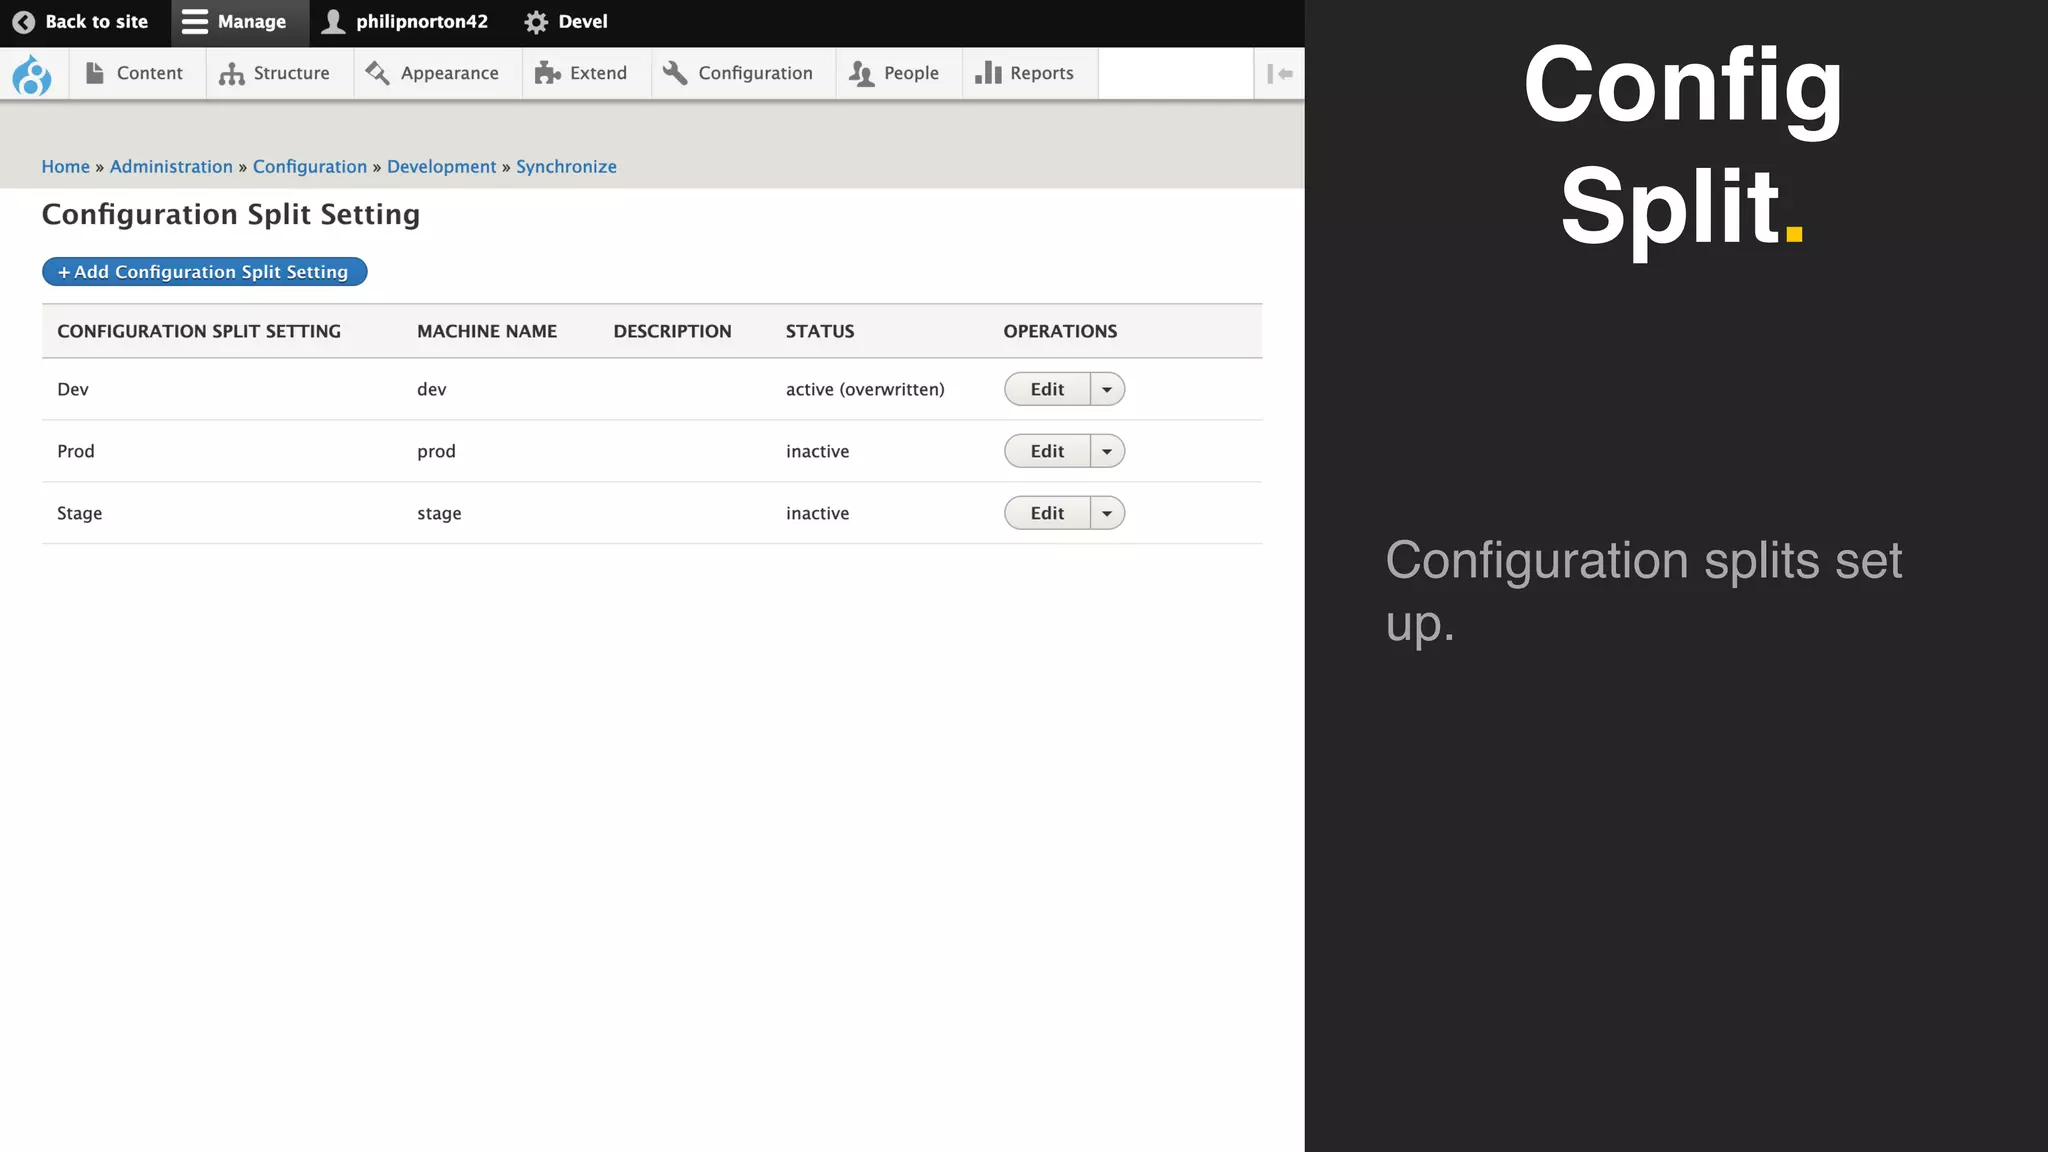
Task: Click the Reports bar chart icon
Action: click(x=988, y=73)
